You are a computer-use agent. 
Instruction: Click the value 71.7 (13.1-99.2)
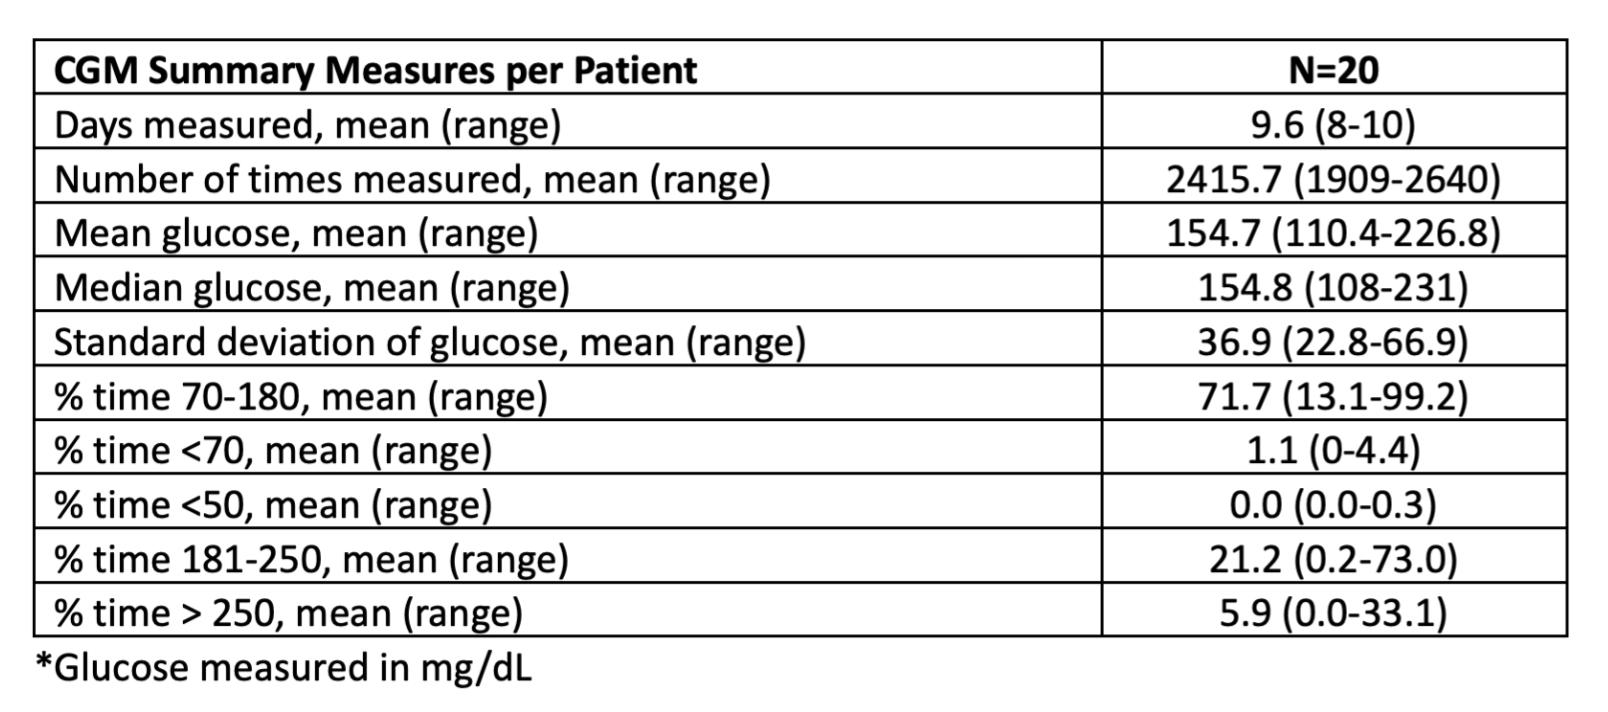click(1334, 396)
